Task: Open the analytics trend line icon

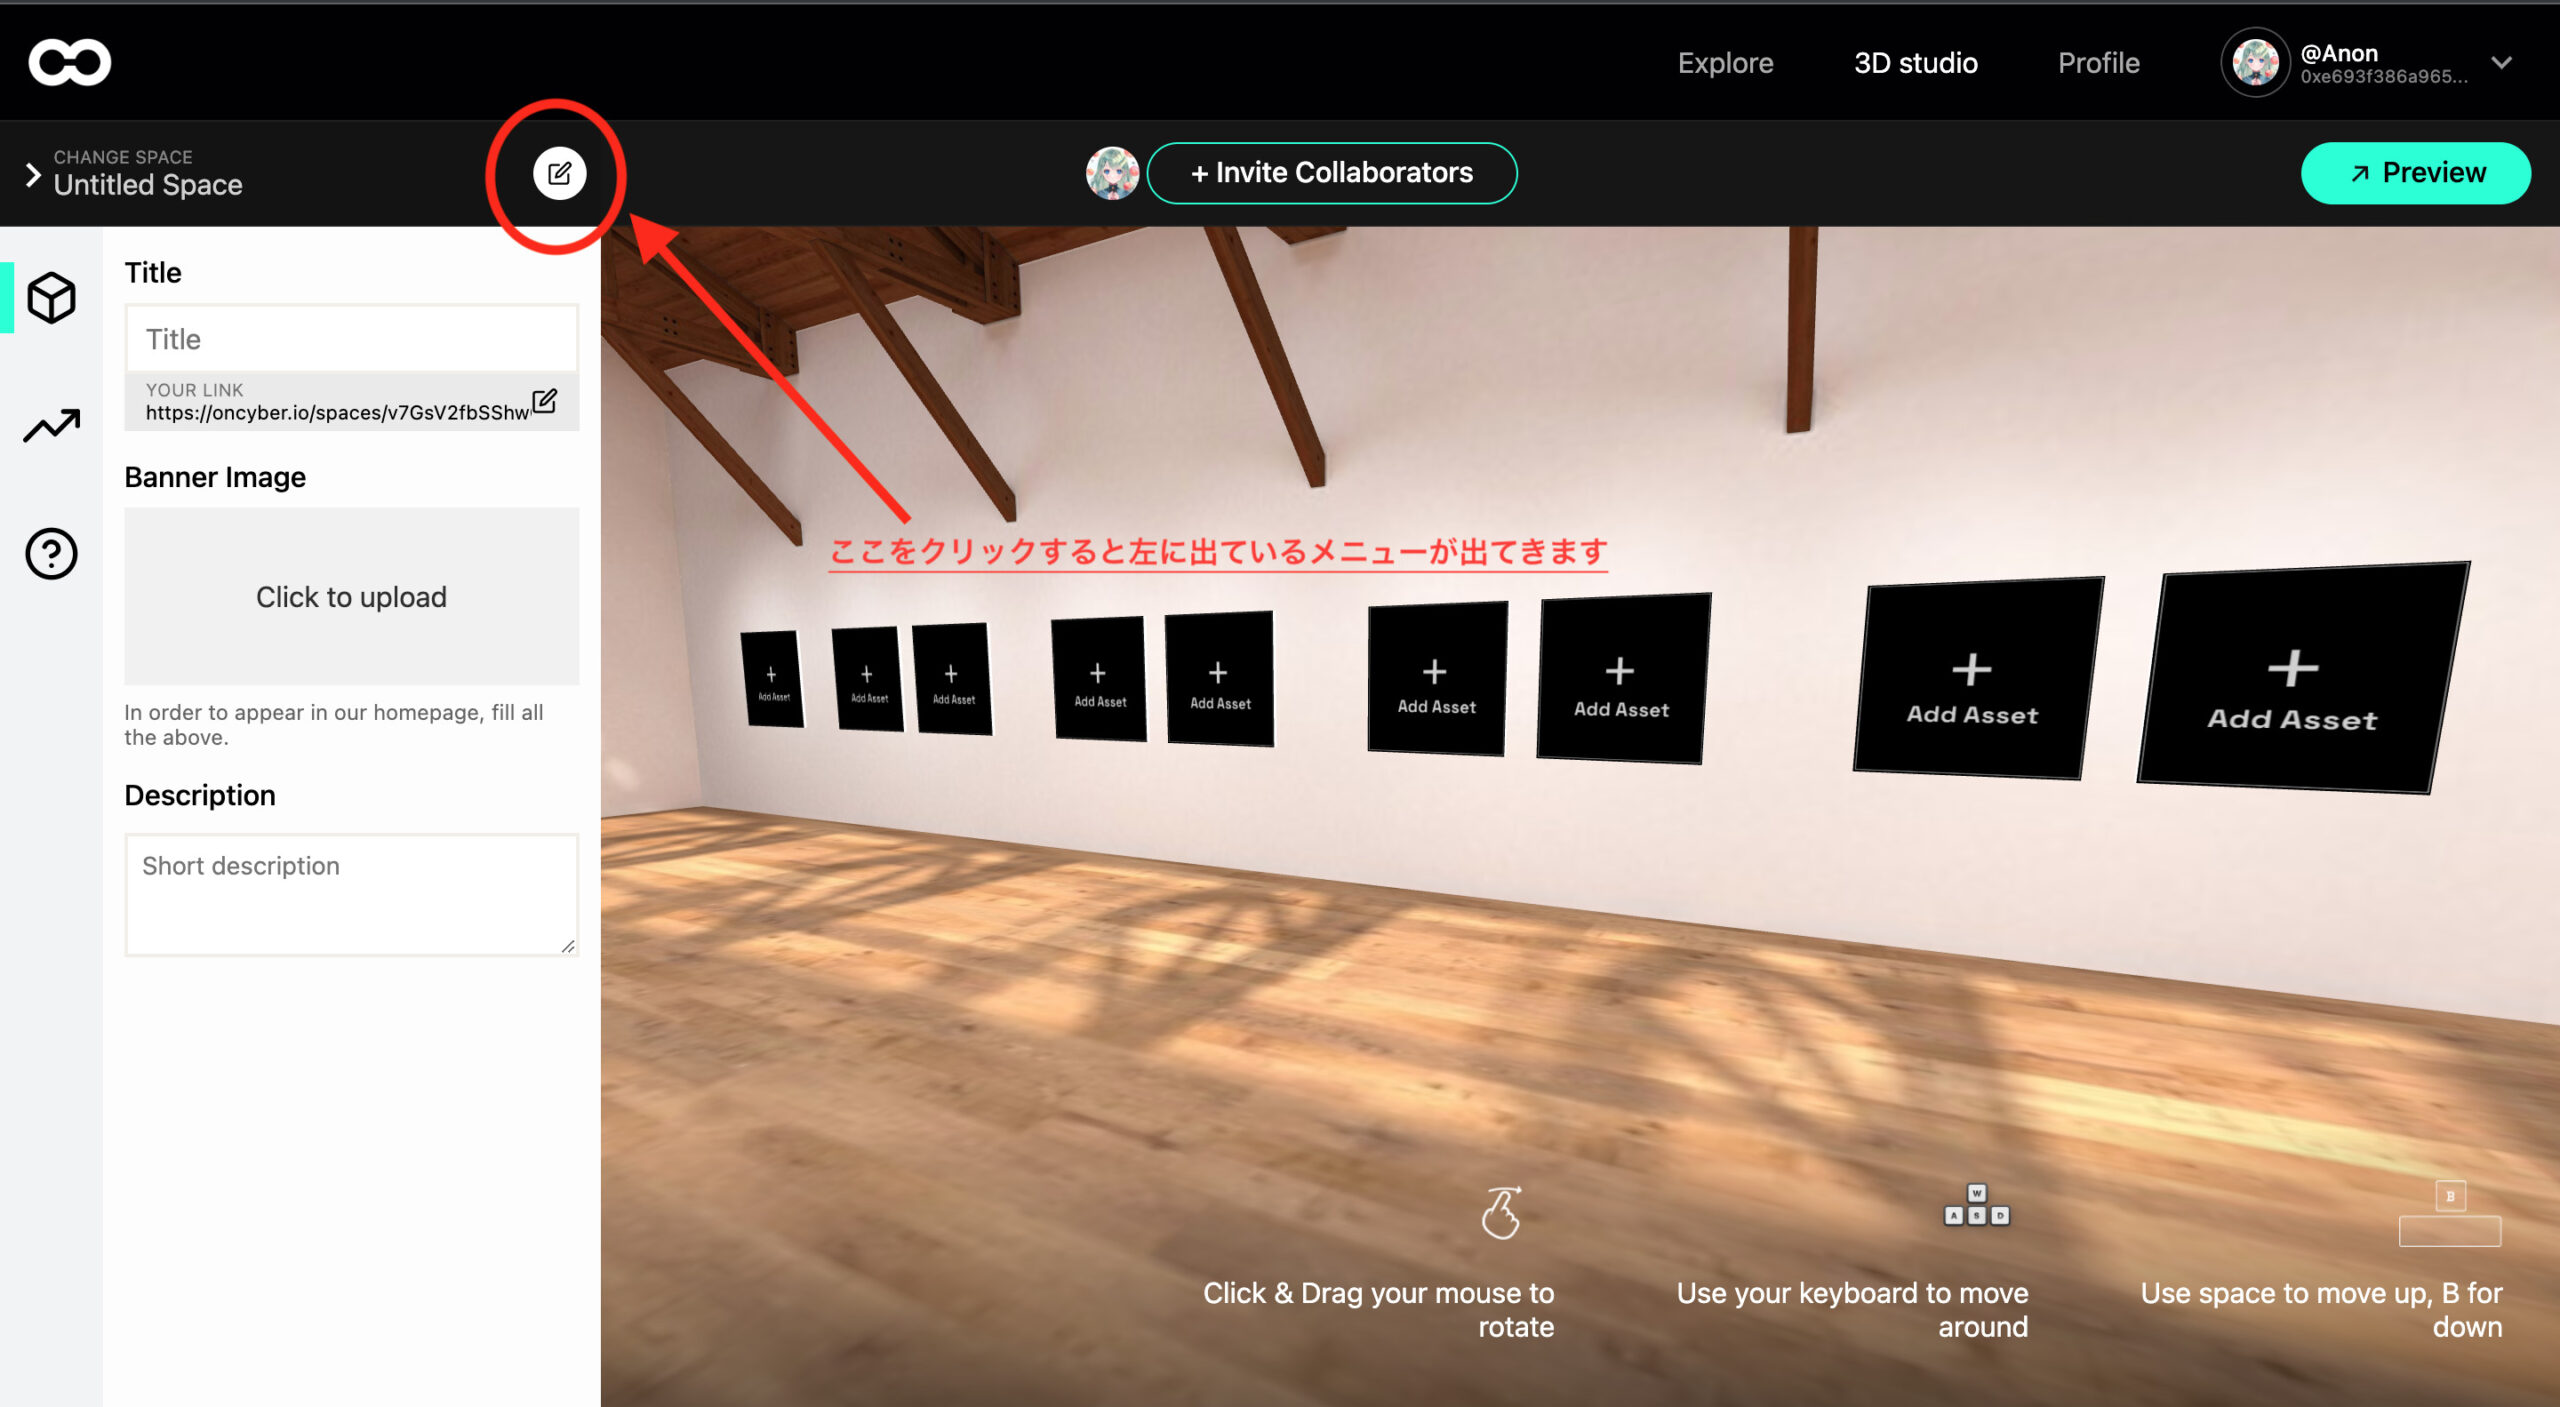Action: [x=51, y=425]
